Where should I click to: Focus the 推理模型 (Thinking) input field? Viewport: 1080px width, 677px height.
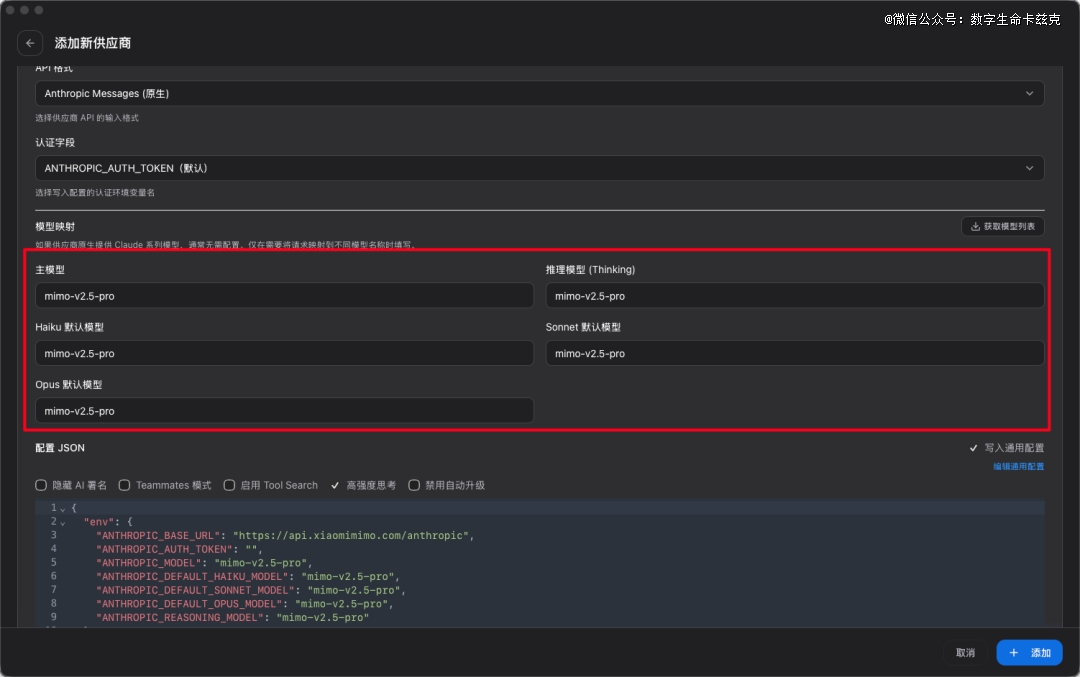point(794,296)
